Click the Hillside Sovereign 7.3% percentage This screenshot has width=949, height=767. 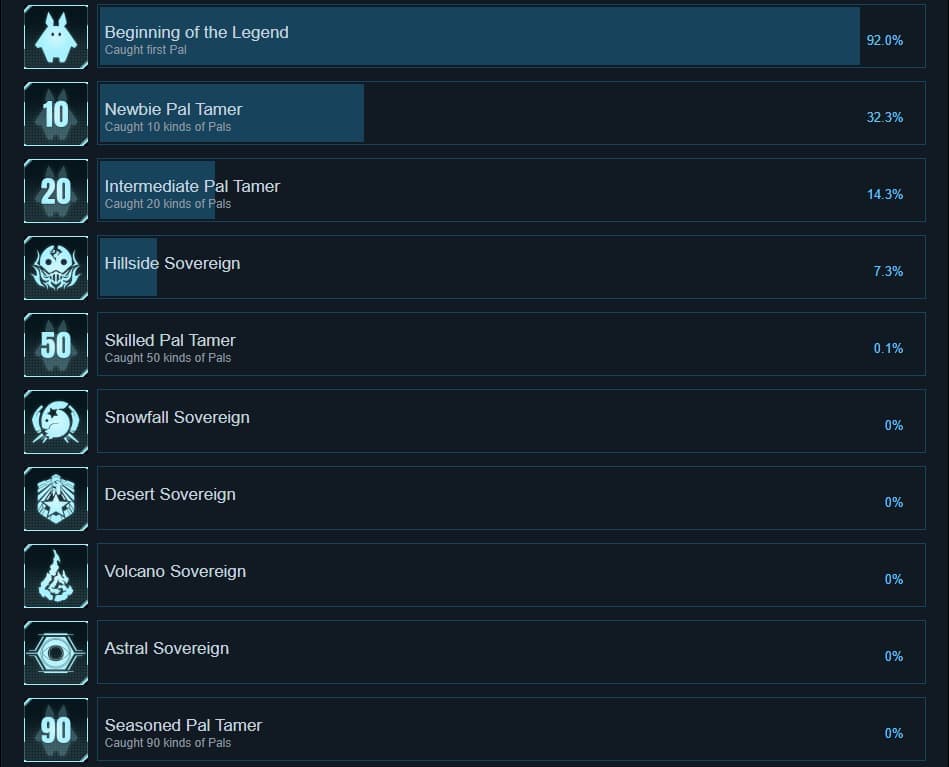[887, 271]
